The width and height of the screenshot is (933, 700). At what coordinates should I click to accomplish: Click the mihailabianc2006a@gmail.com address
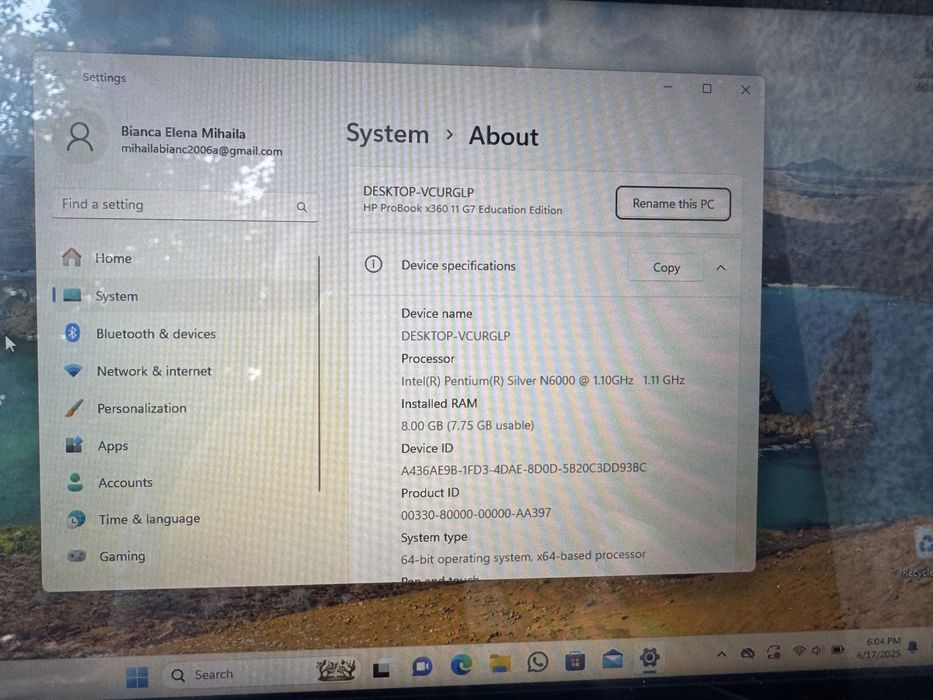pos(202,150)
